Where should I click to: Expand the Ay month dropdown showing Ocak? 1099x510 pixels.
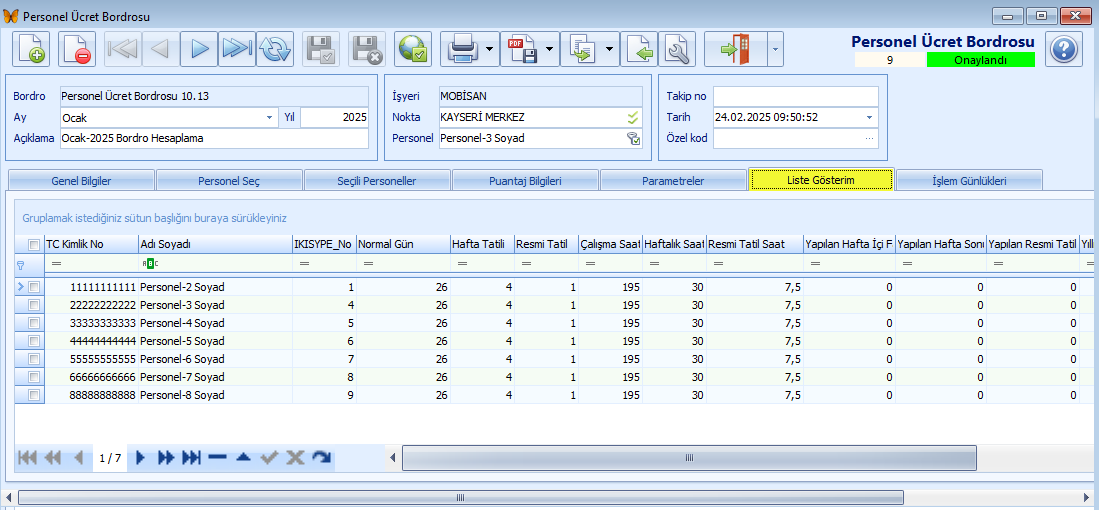[269, 118]
